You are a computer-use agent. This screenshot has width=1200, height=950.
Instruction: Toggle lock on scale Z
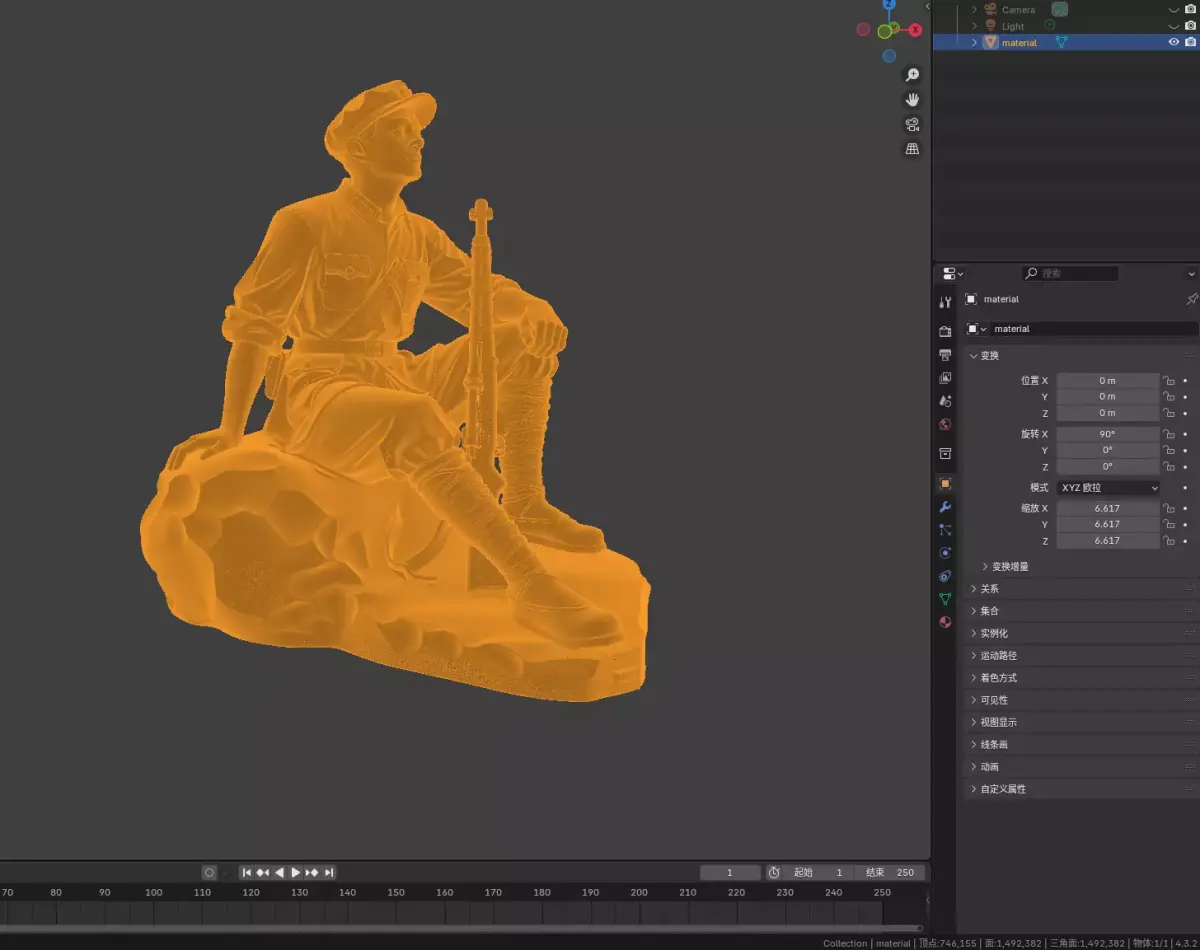(1168, 541)
